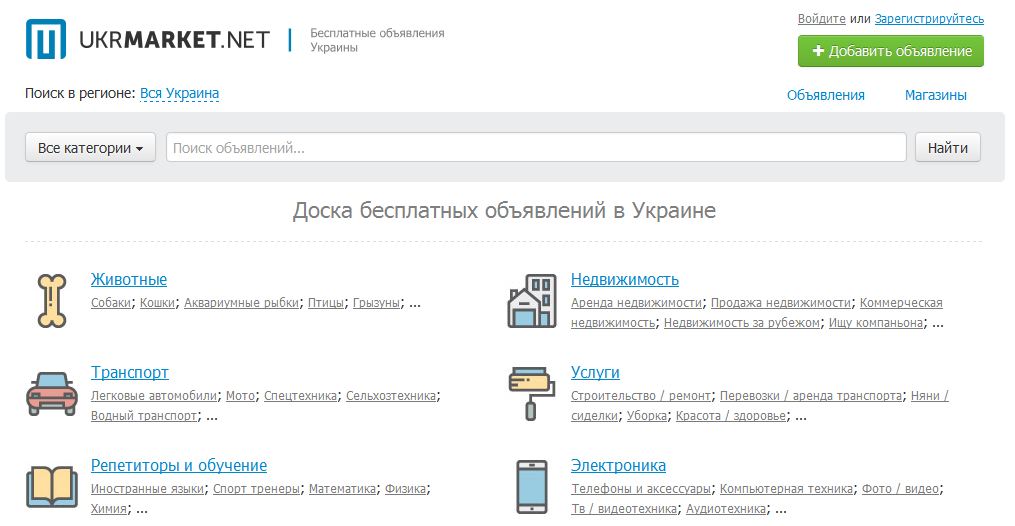The width and height of the screenshot is (1015, 526).
Task: Switch to the Магазины tab
Action: pos(935,96)
